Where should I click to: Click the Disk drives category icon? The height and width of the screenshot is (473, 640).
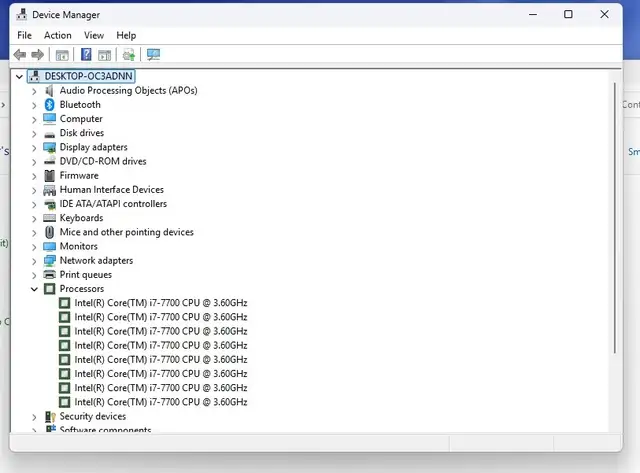point(49,134)
